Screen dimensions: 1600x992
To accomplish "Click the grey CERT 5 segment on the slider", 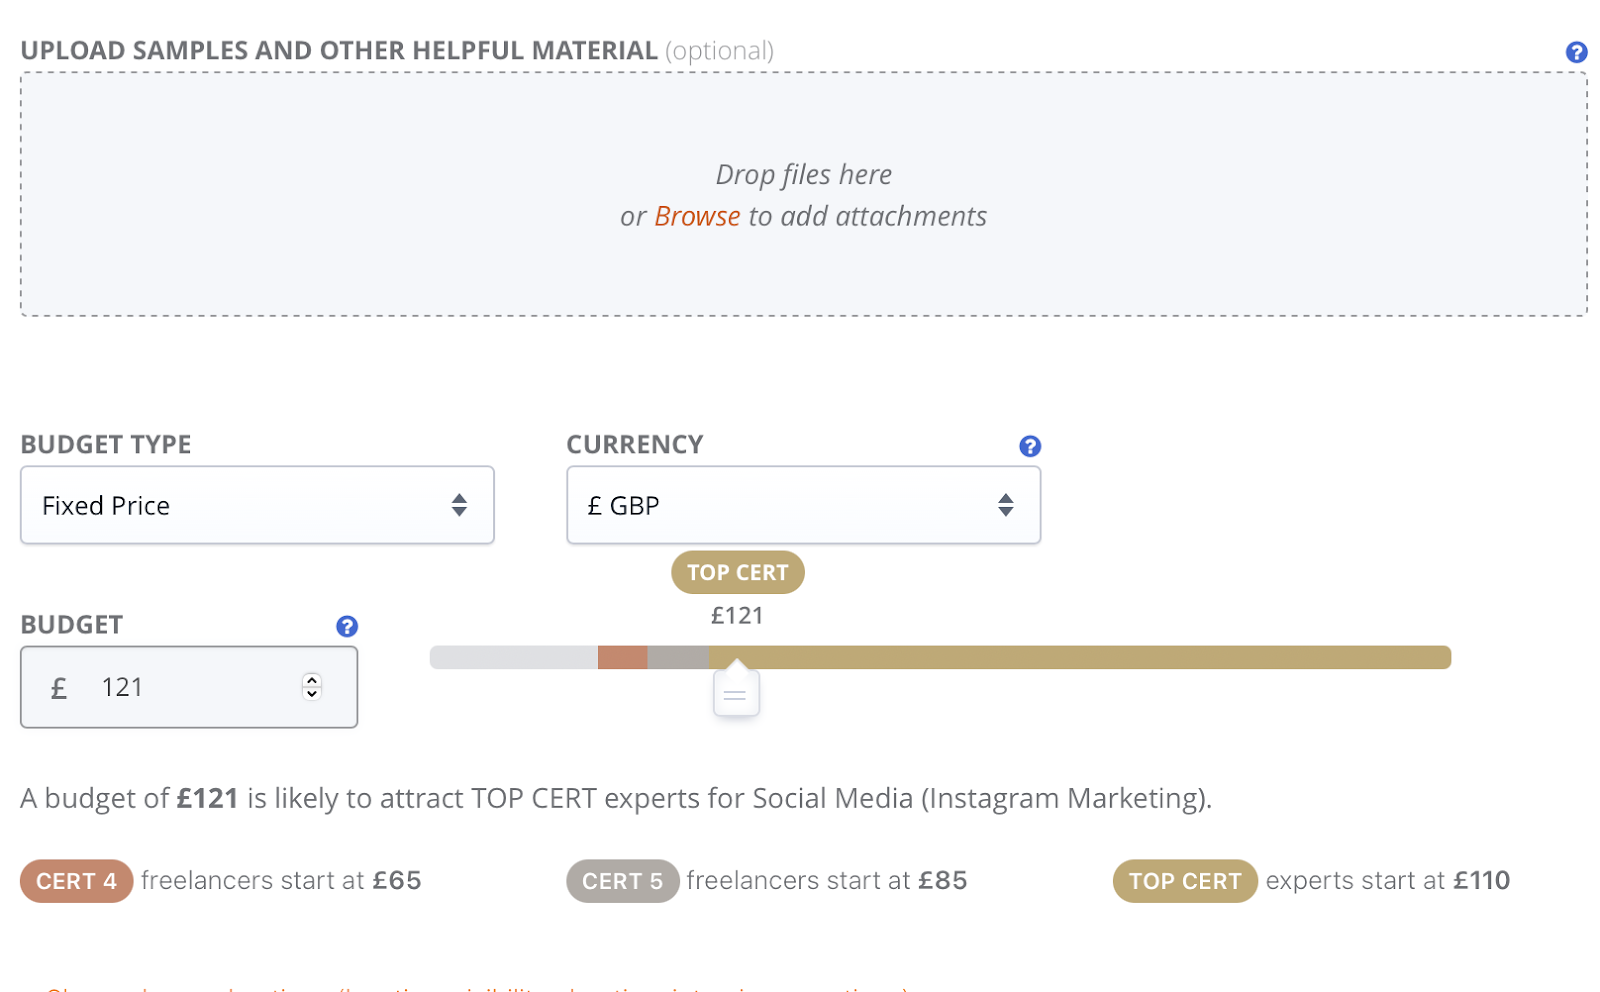I will [677, 657].
